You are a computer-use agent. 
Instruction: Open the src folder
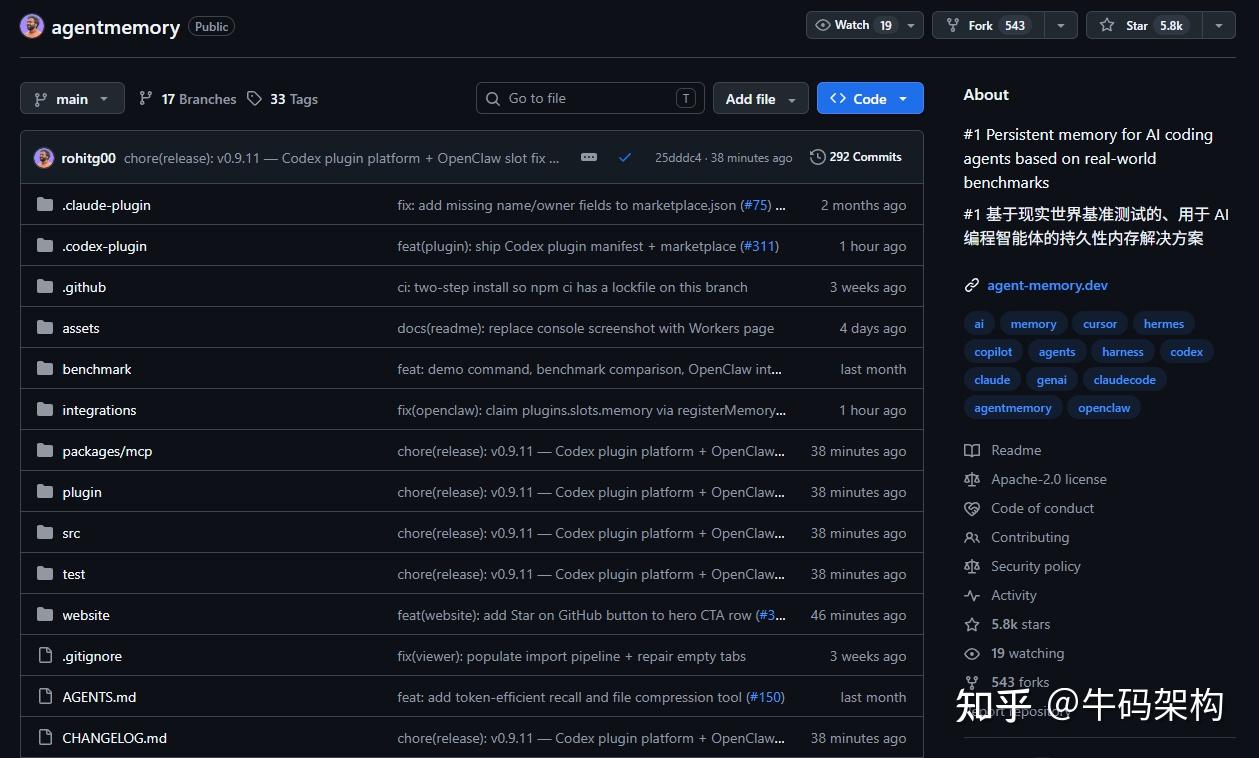coord(71,533)
